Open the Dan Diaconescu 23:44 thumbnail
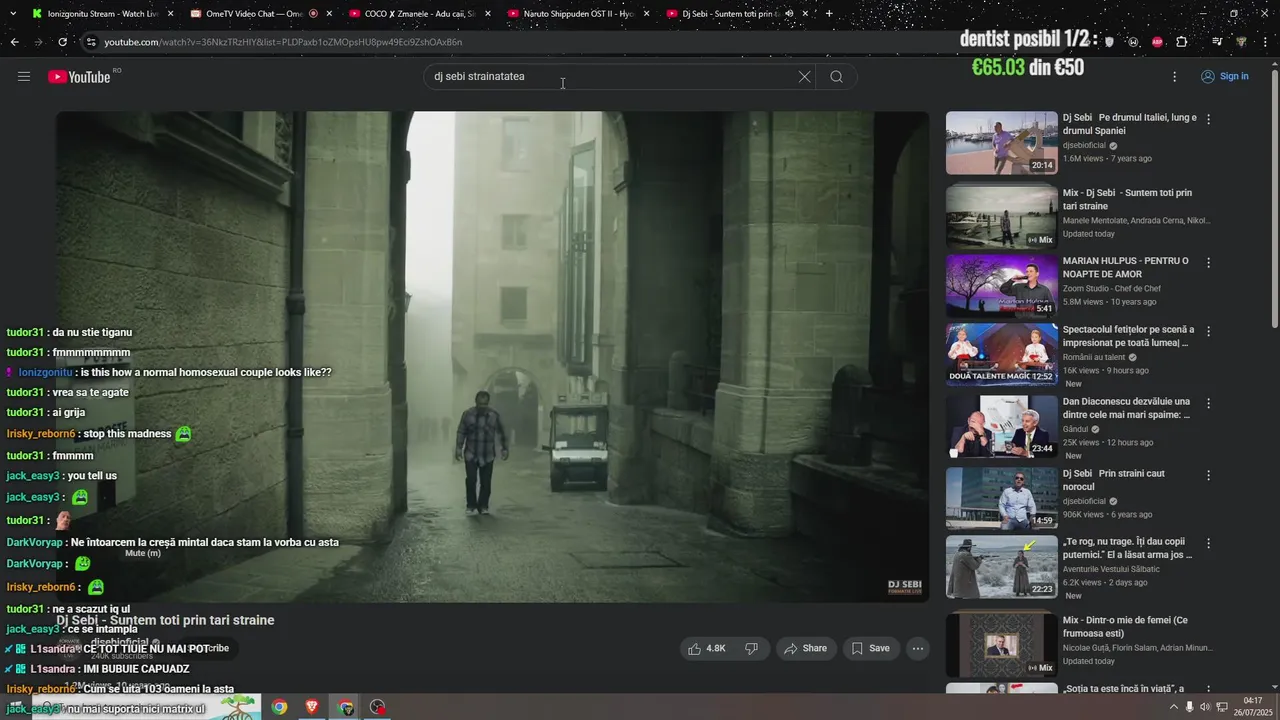Viewport: 1280px width, 720px height. pyautogui.click(x=1001, y=426)
